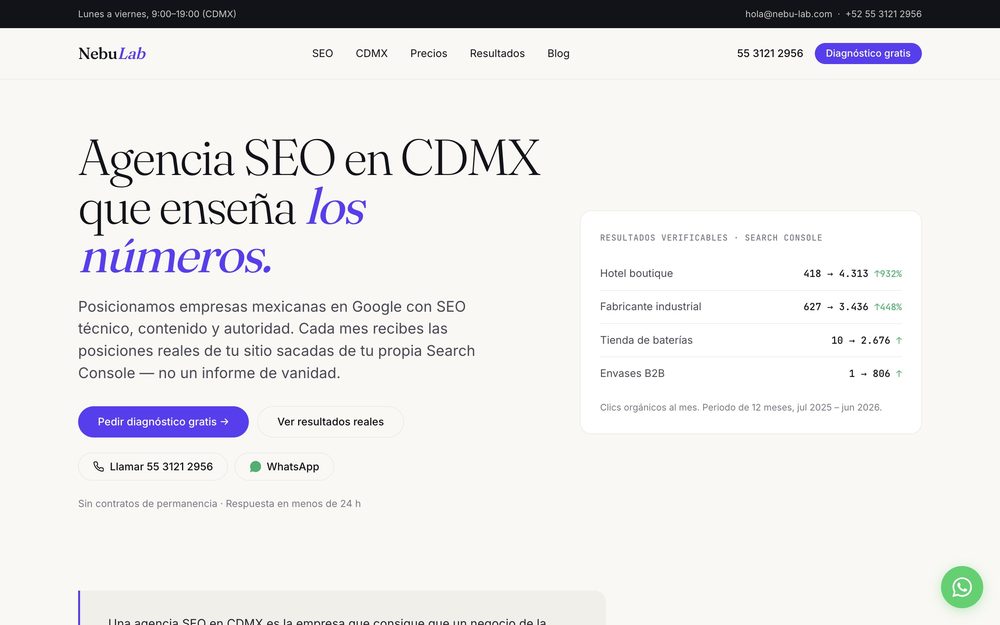Image resolution: width=1000 pixels, height=625 pixels.
Task: Open the Resultados nav item
Action: 497,54
